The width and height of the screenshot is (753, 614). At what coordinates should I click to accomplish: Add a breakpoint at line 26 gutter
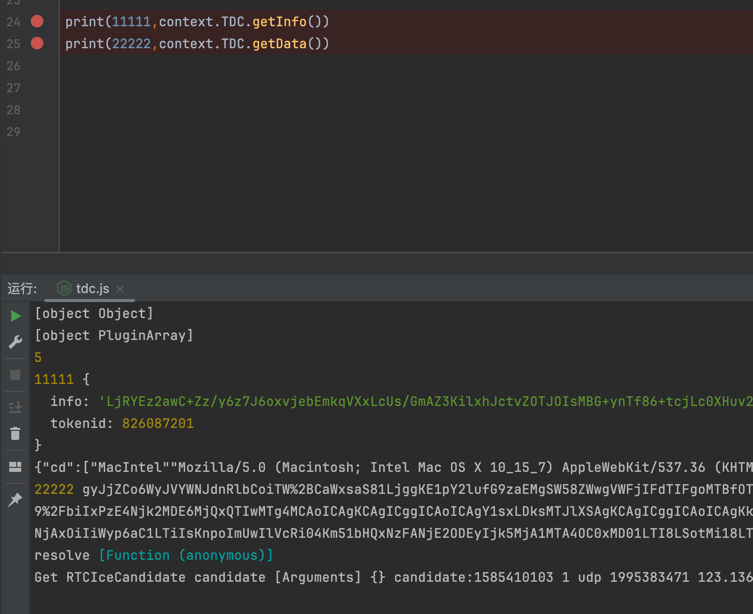[37, 66]
